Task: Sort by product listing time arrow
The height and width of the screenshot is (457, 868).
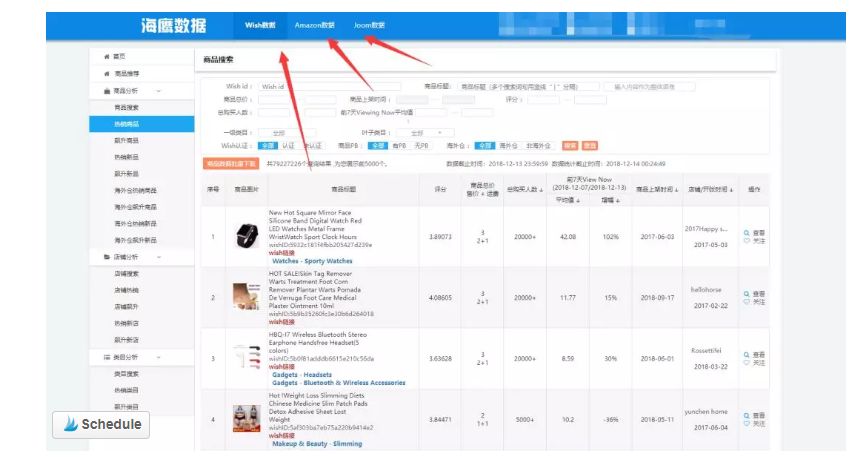Action: pos(676,190)
